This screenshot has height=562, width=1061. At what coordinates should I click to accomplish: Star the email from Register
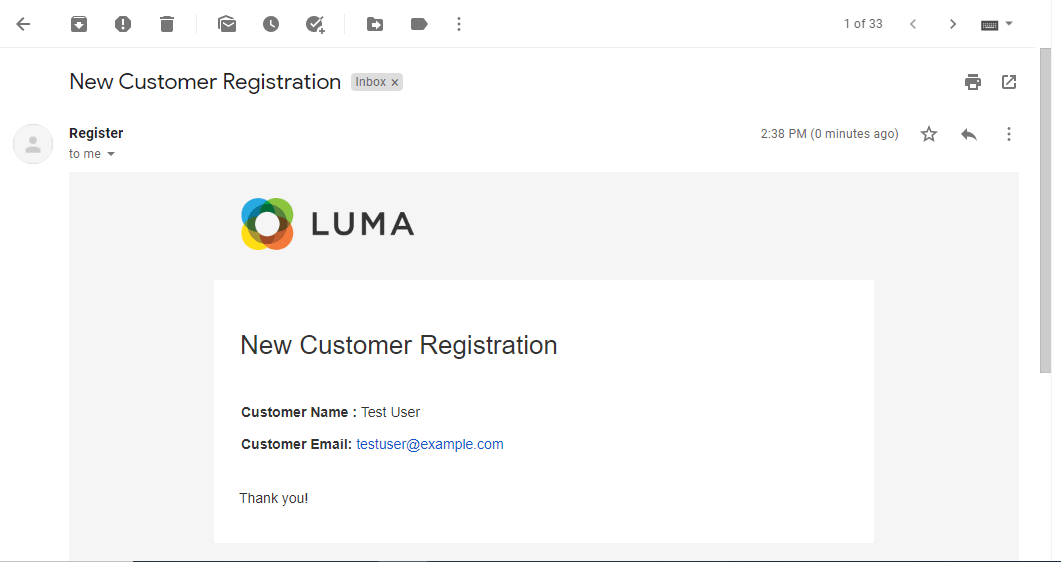929,134
